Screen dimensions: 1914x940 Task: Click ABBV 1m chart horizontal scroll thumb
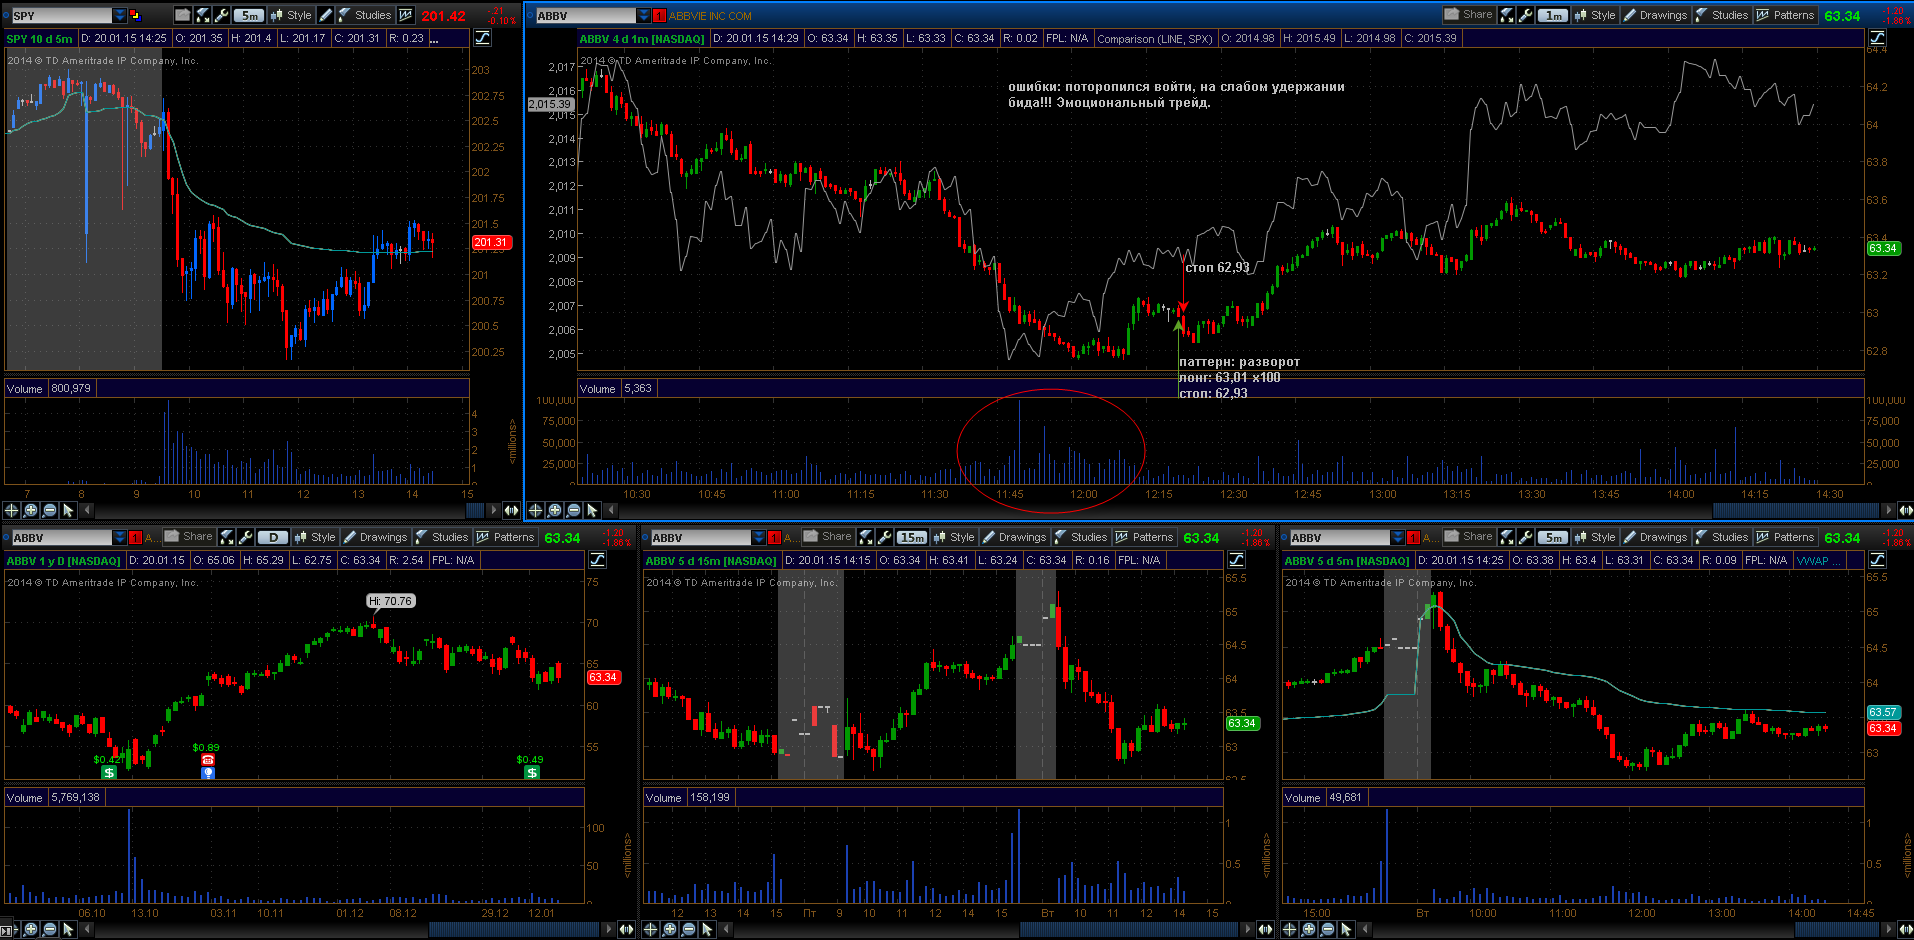click(x=1797, y=510)
